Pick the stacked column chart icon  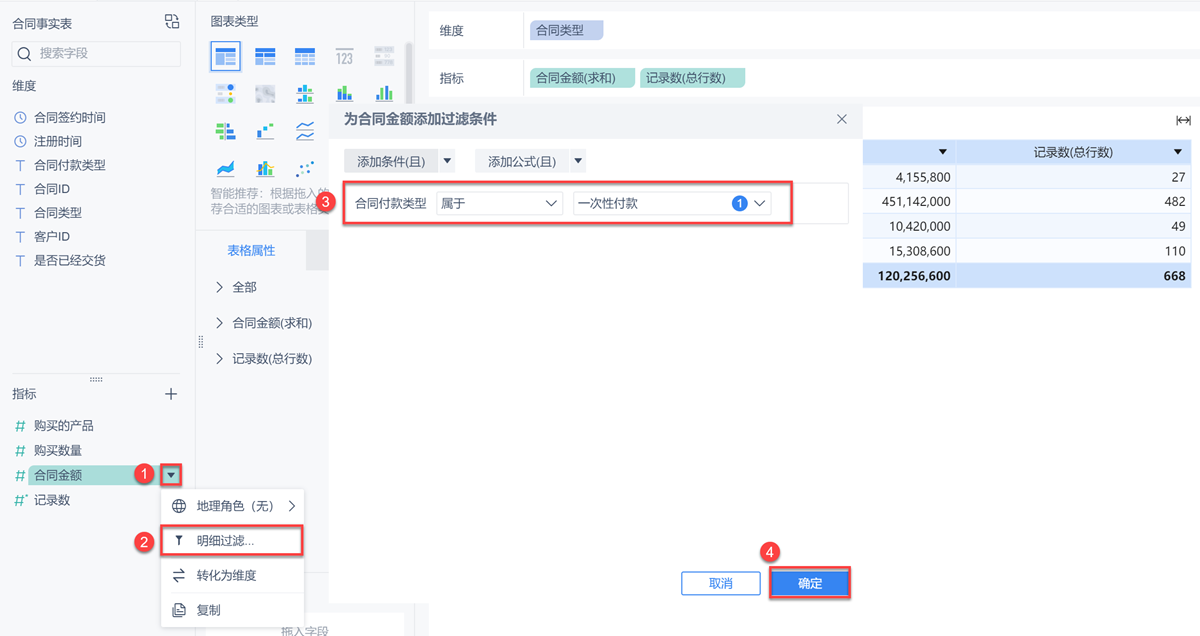point(344,94)
